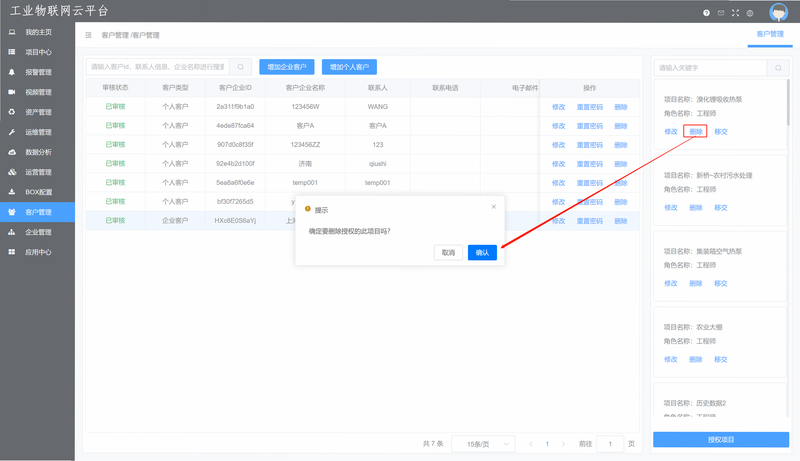The width and height of the screenshot is (800, 461).
Task: Open the 15条/页 page size dropdown
Action: (x=483, y=444)
